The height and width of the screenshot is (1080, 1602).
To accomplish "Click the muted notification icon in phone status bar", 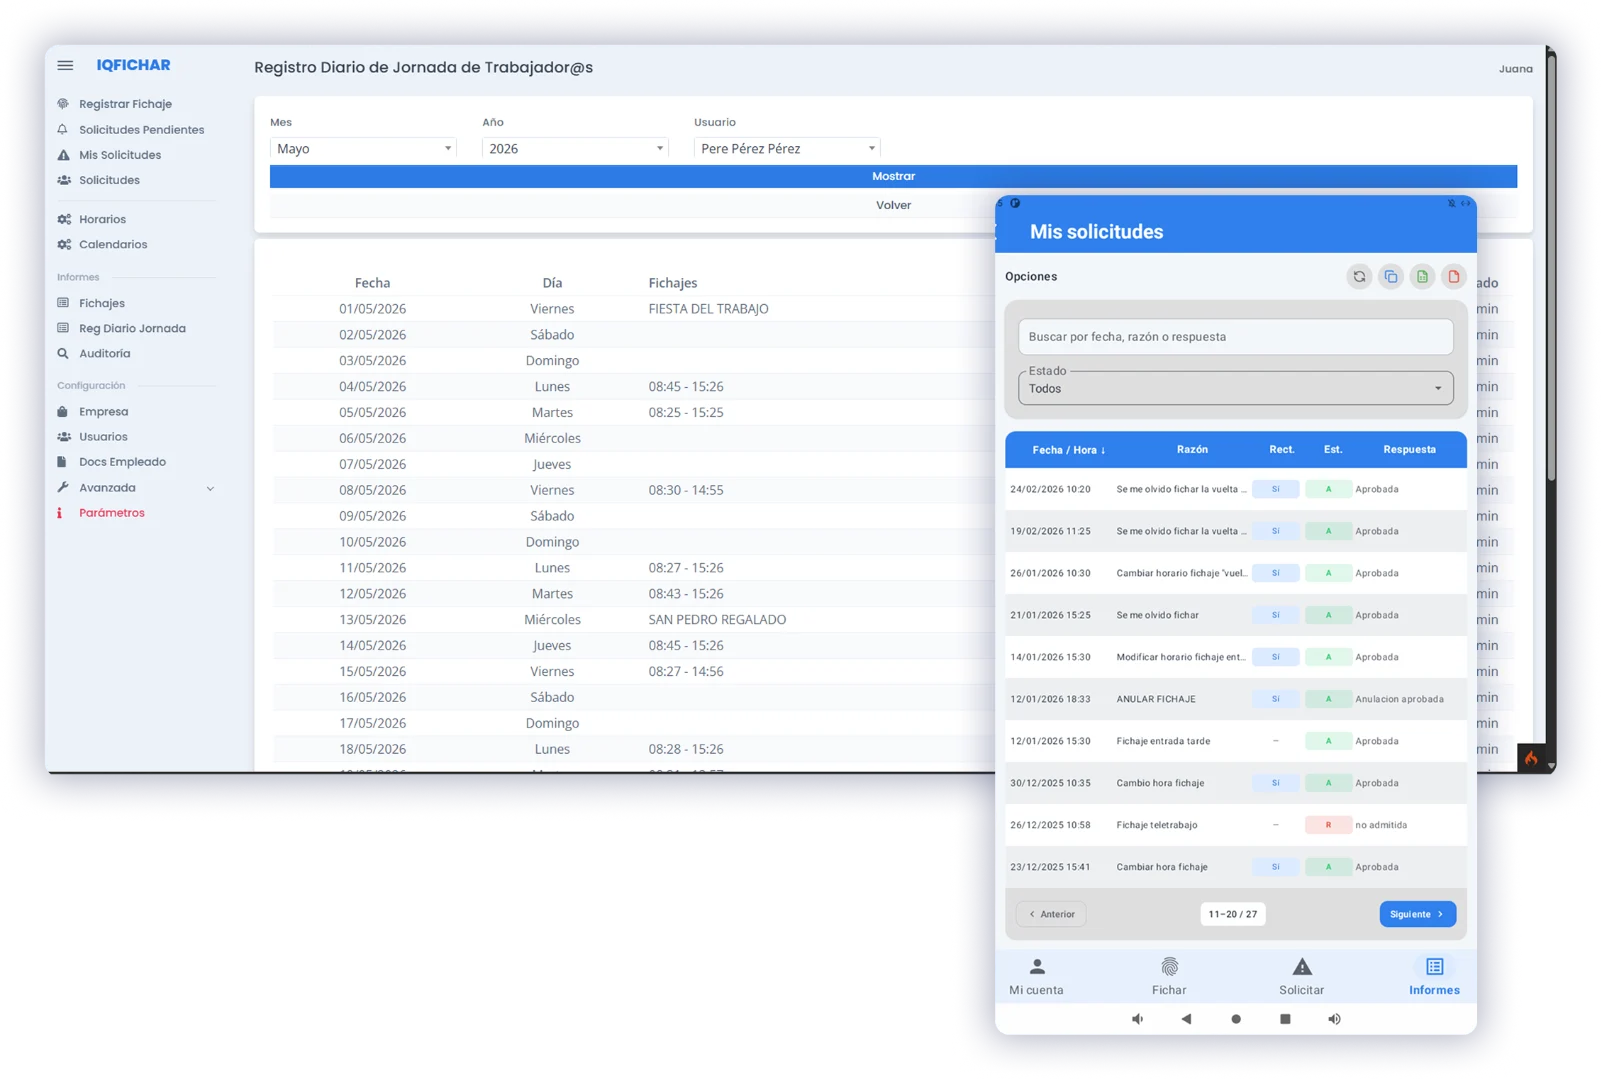I will click(1452, 203).
